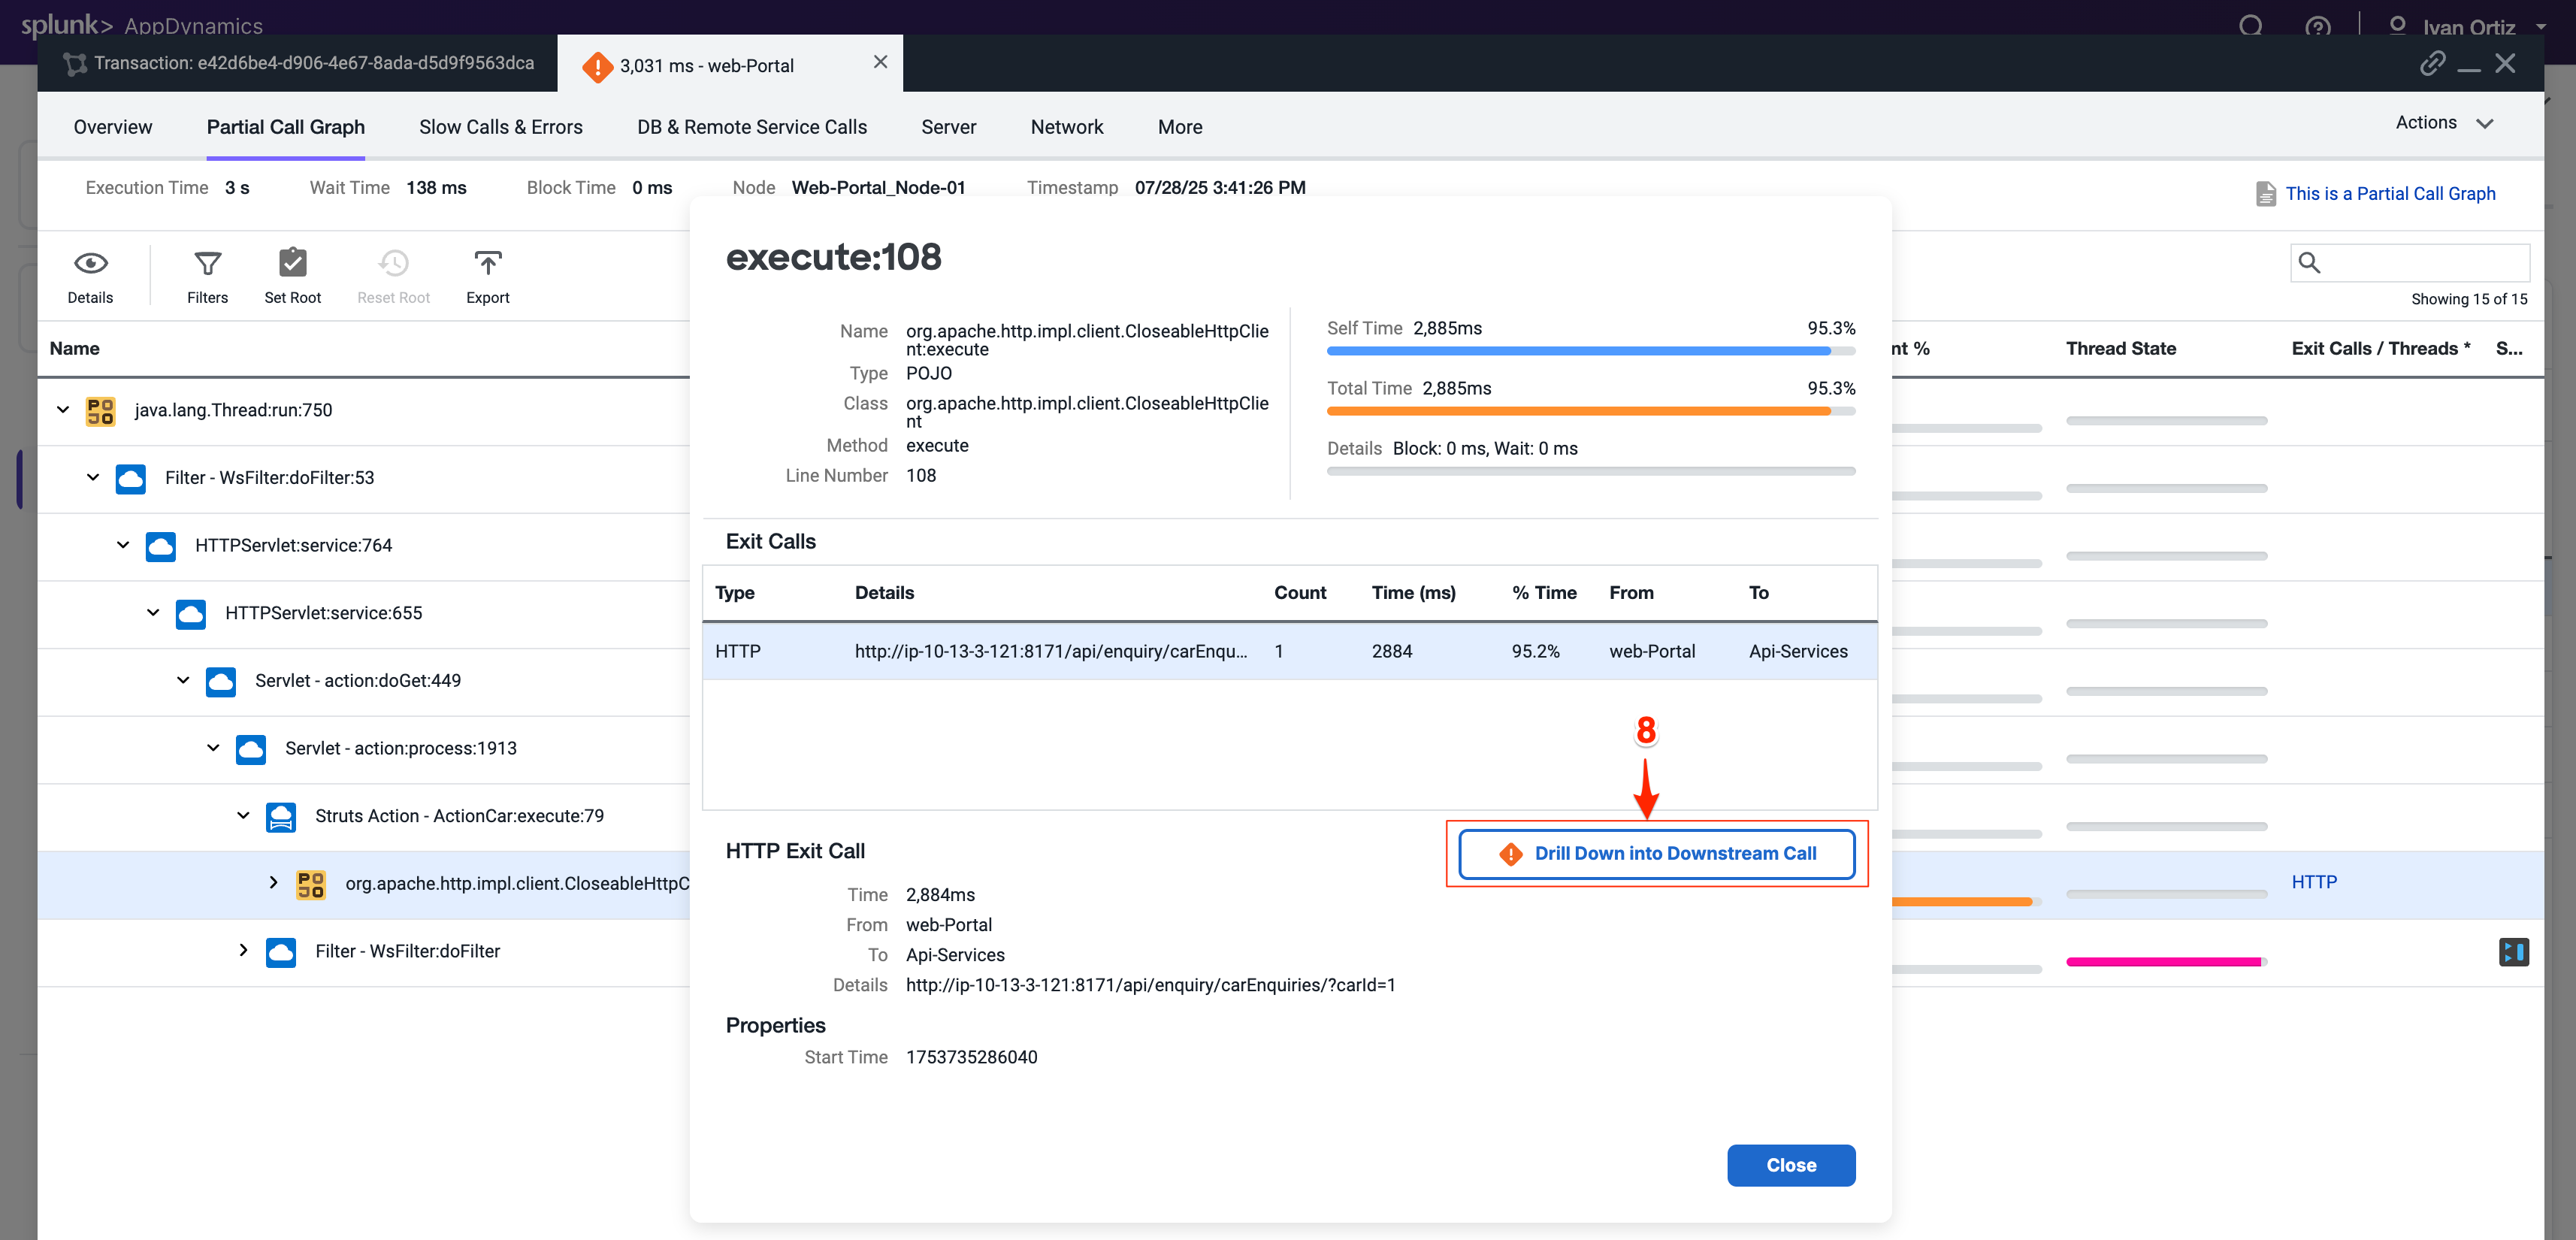
Task: Copy link via chain icon
Action: [x=2432, y=64]
